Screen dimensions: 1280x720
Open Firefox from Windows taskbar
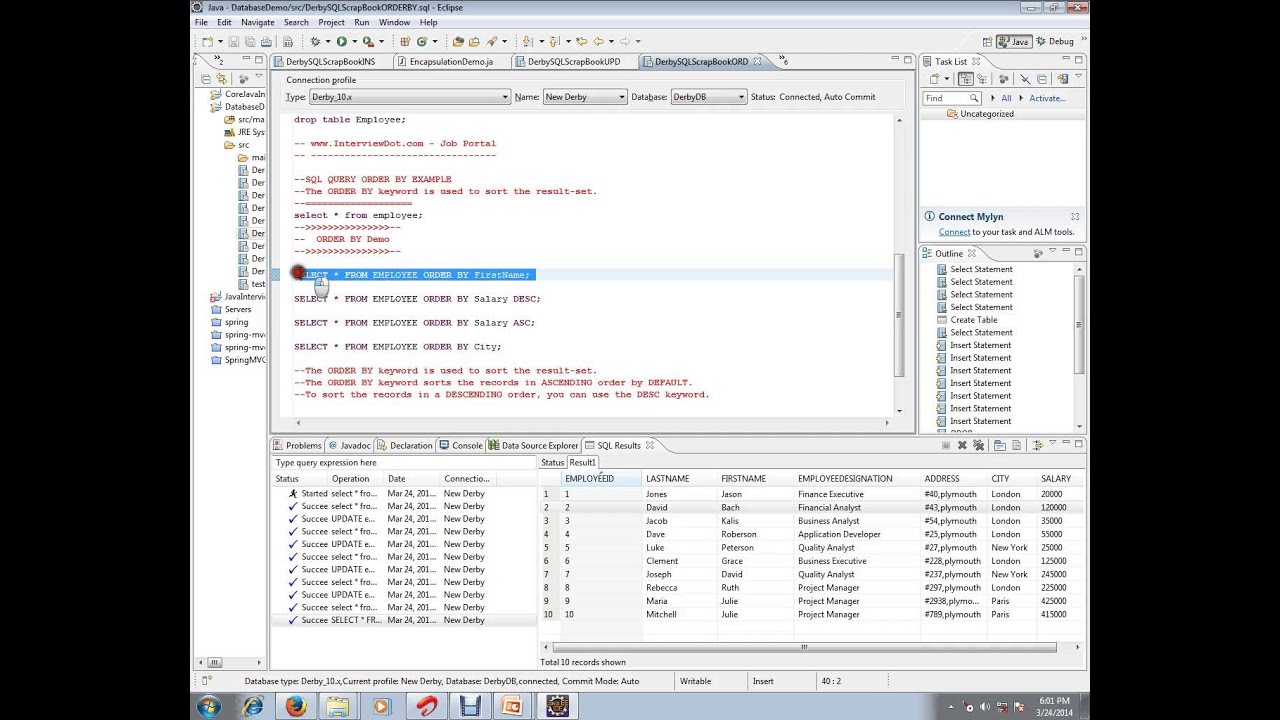coord(296,706)
